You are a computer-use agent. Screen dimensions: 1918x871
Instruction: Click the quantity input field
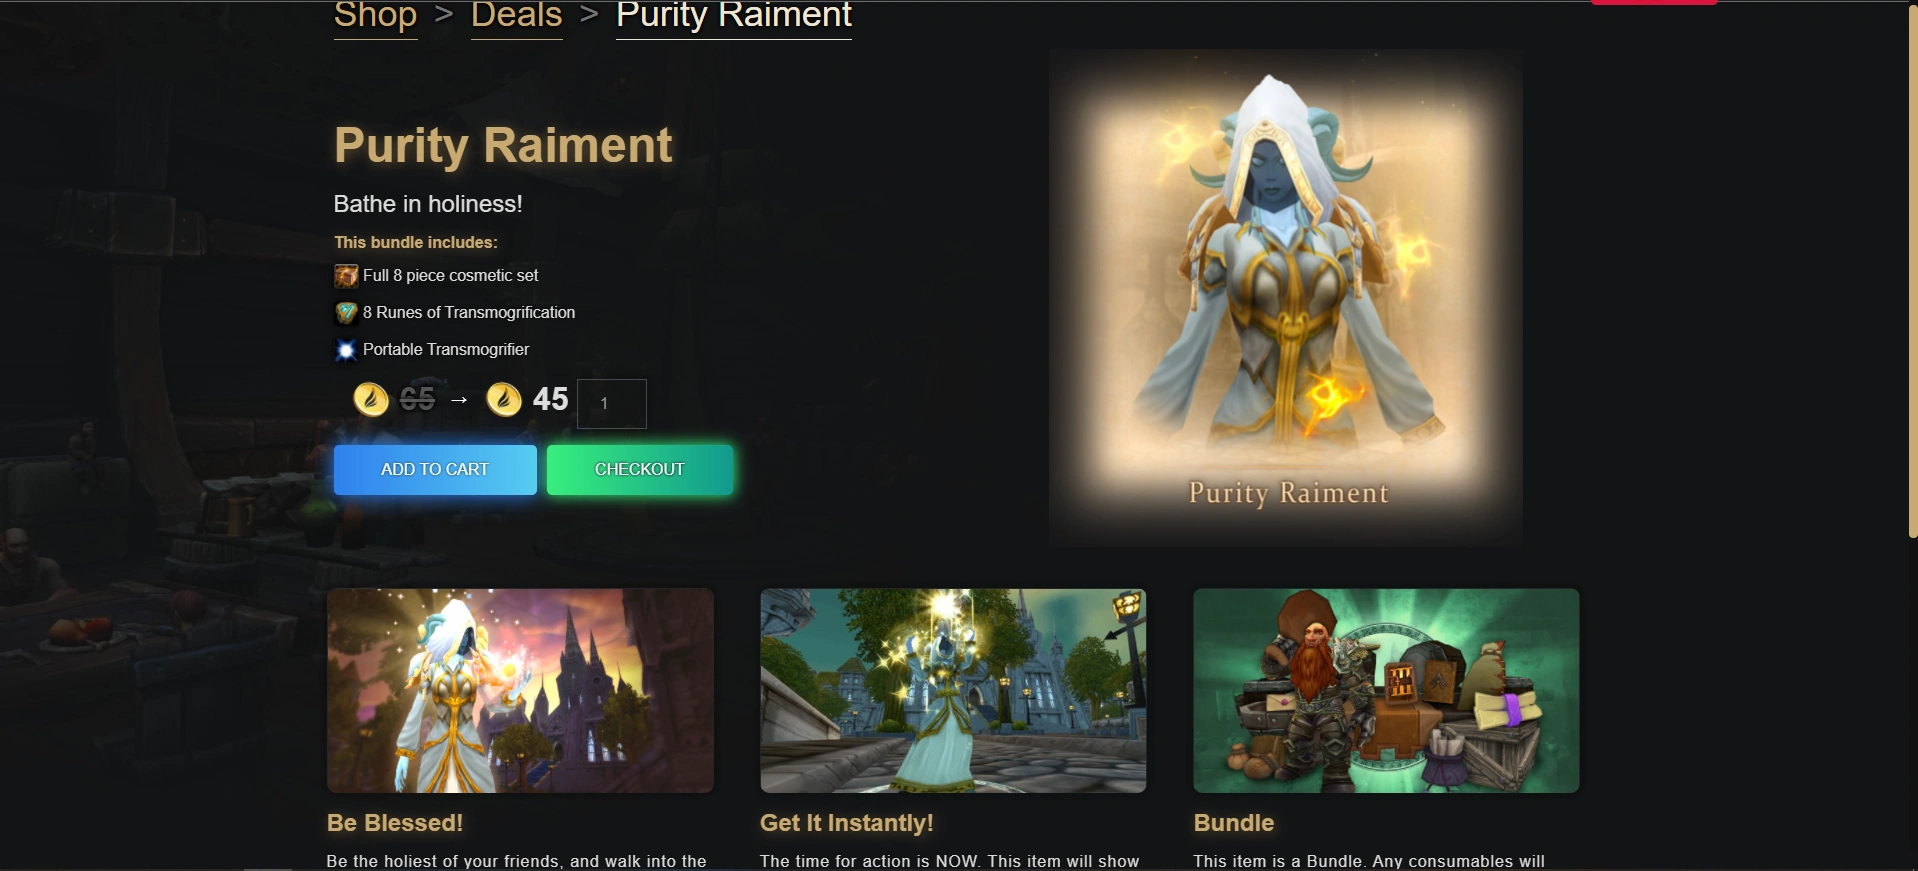612,404
